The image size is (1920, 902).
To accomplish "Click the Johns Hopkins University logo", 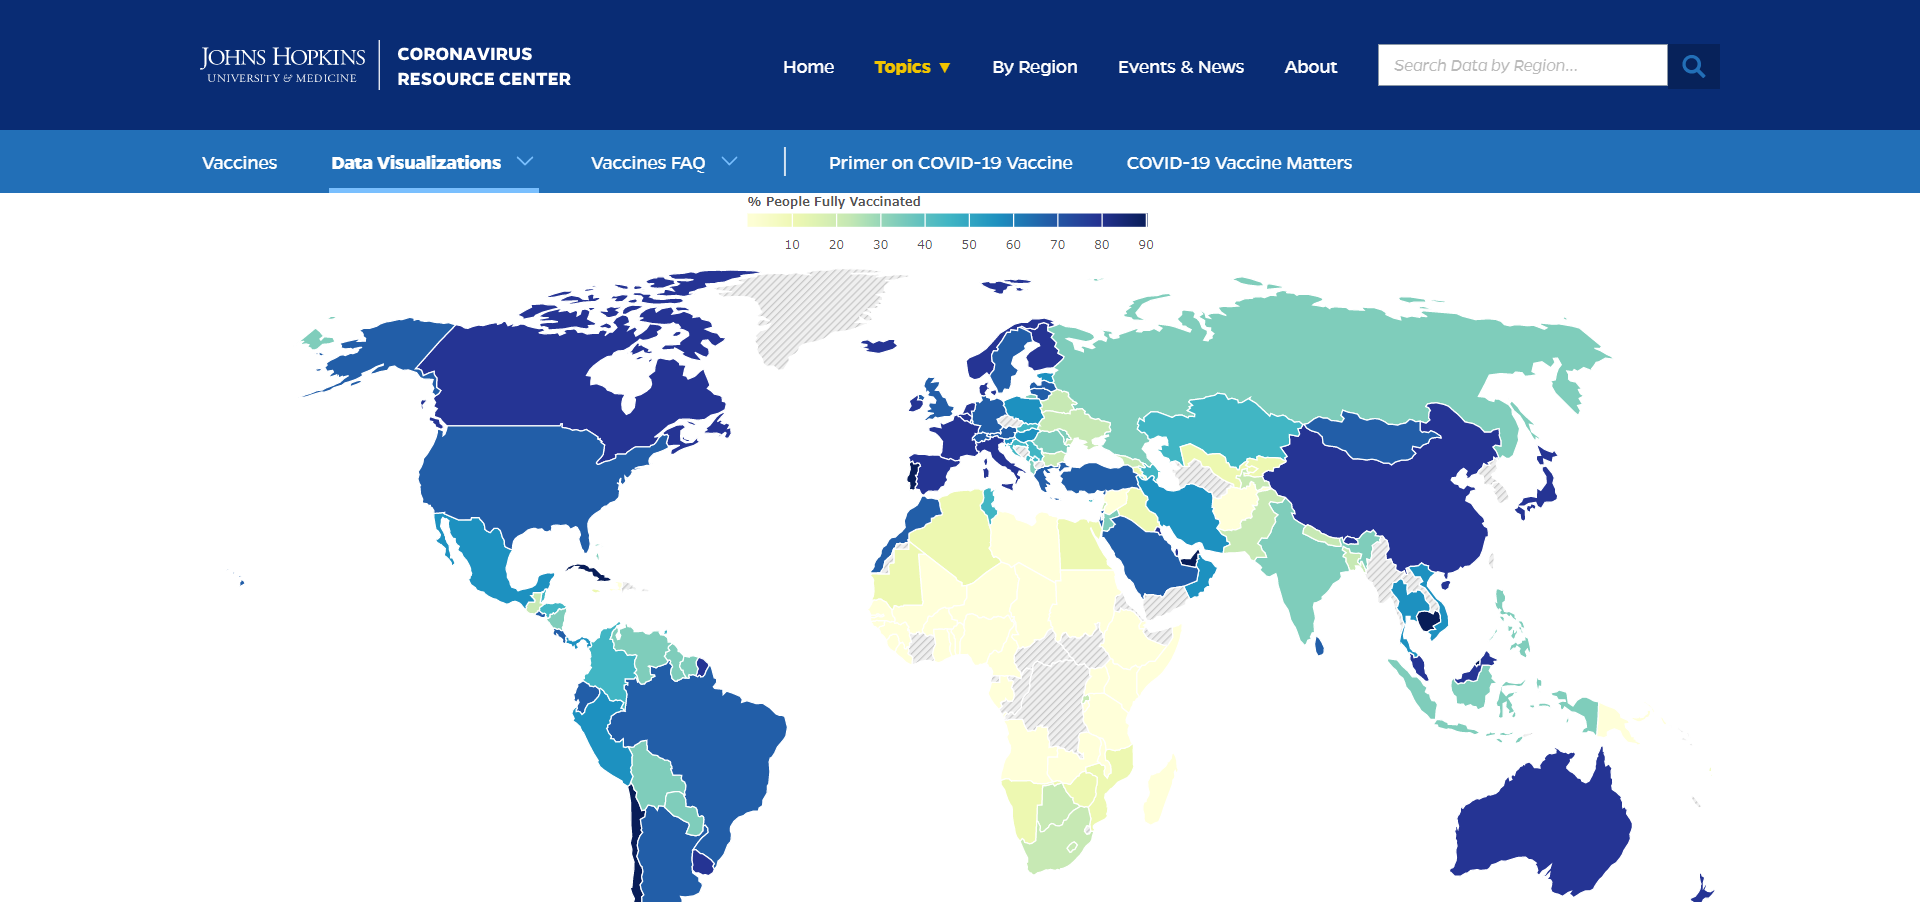I will [x=283, y=65].
